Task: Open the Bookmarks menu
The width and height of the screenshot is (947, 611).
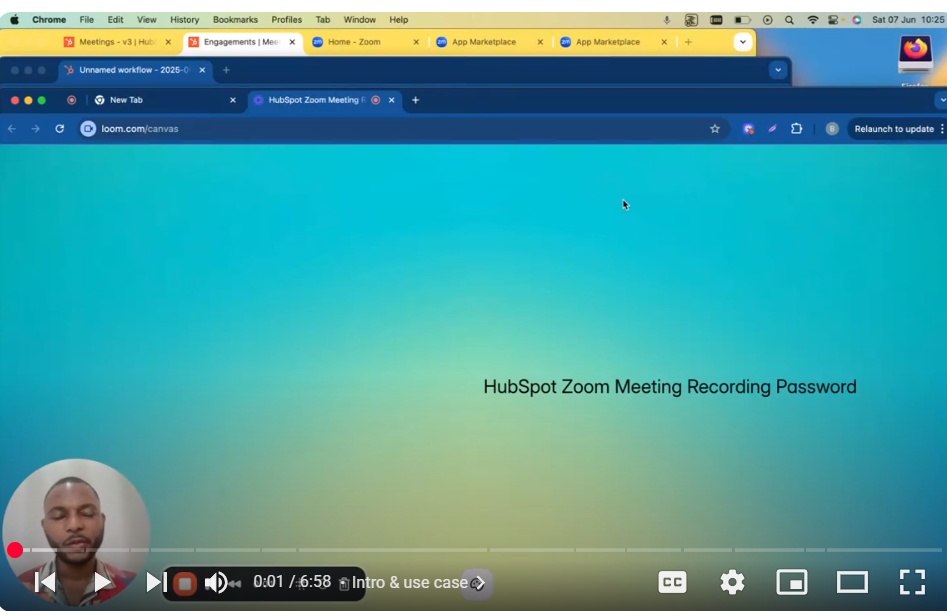Action: [x=235, y=19]
